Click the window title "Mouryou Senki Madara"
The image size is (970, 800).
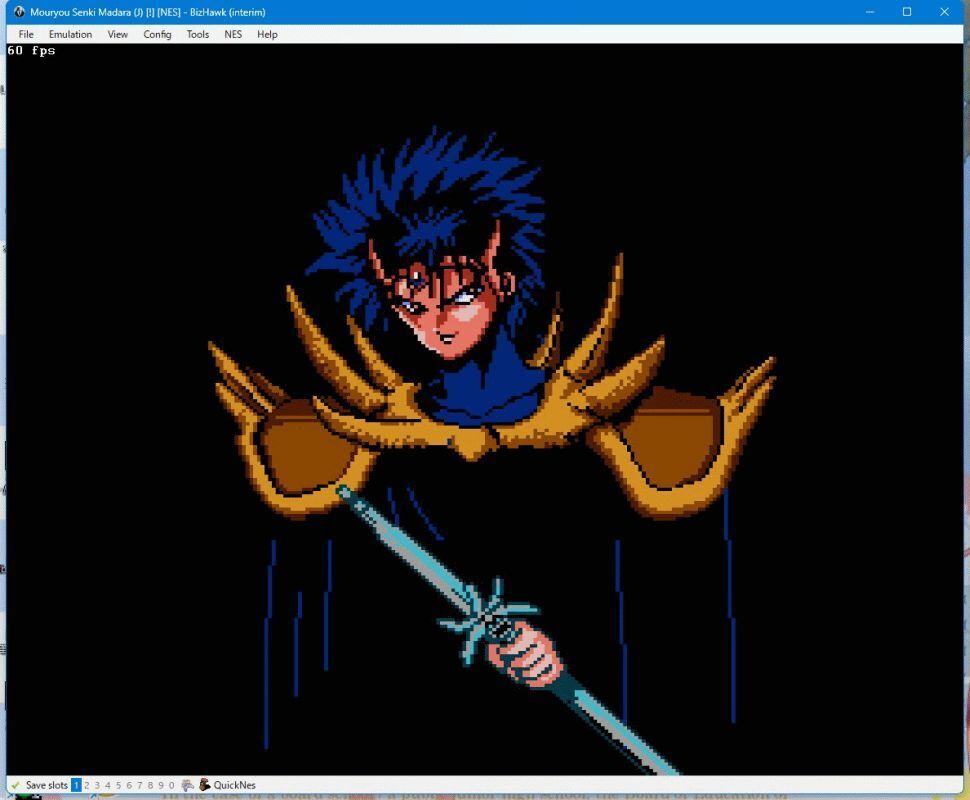pos(80,12)
